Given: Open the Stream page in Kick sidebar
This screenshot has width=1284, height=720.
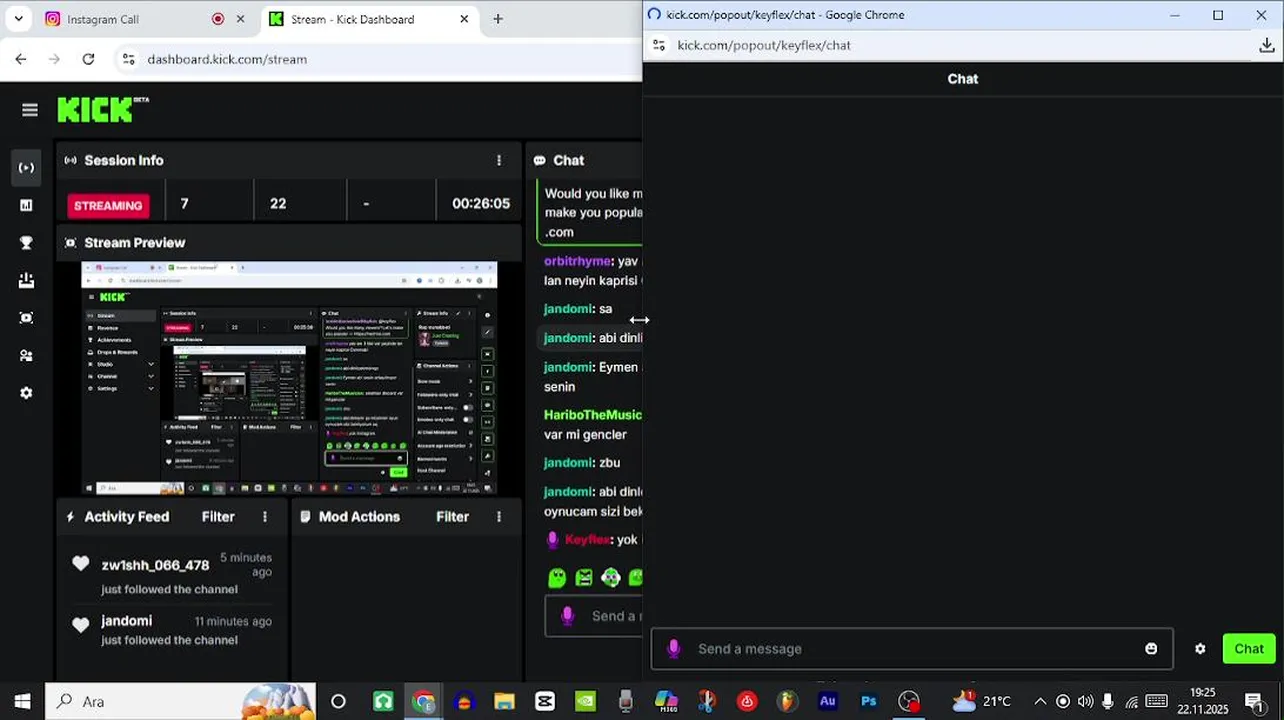Looking at the screenshot, I should (x=27, y=167).
